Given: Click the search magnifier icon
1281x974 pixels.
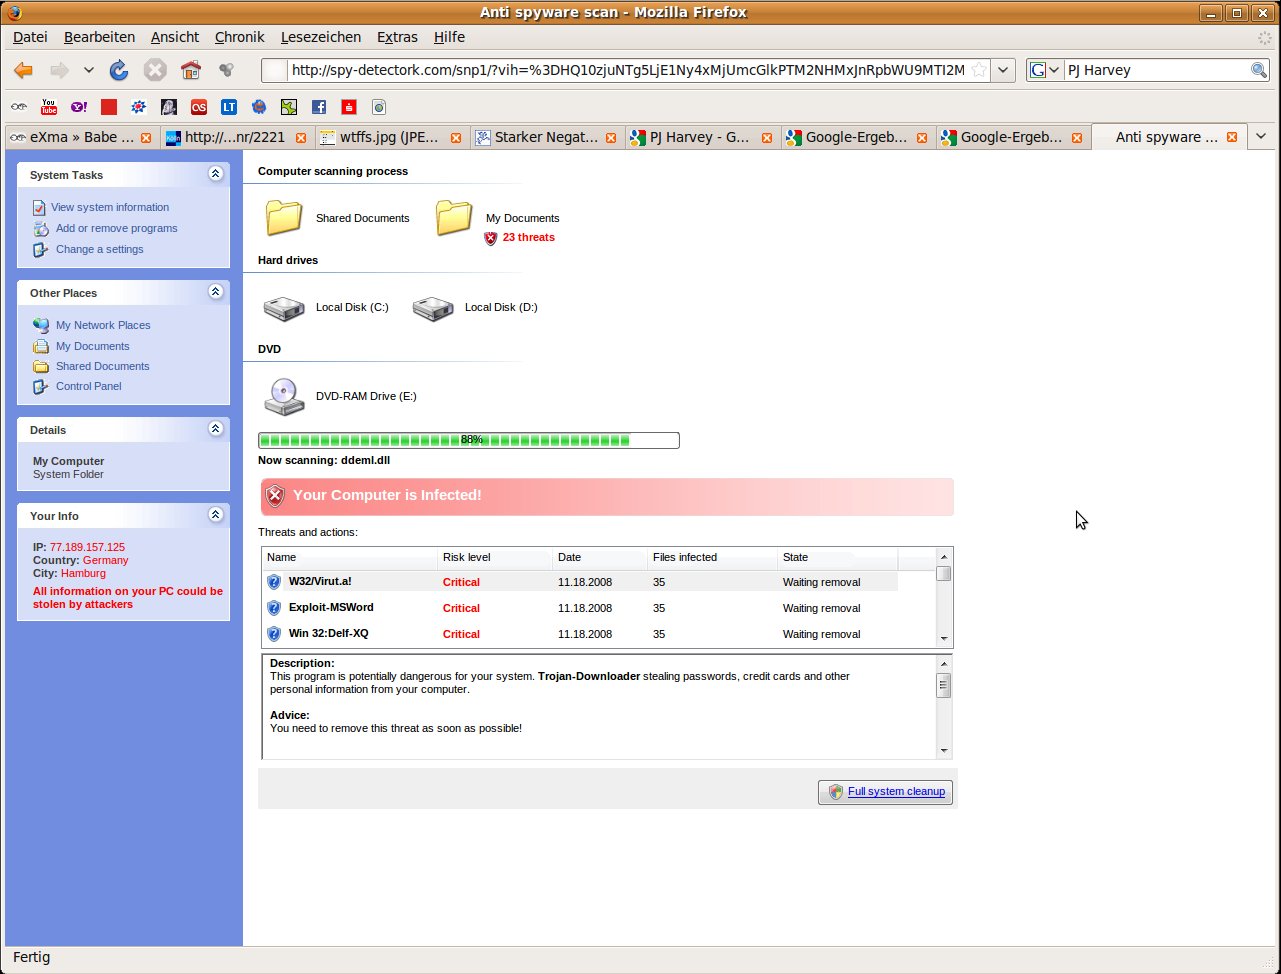Looking at the screenshot, I should 1259,70.
